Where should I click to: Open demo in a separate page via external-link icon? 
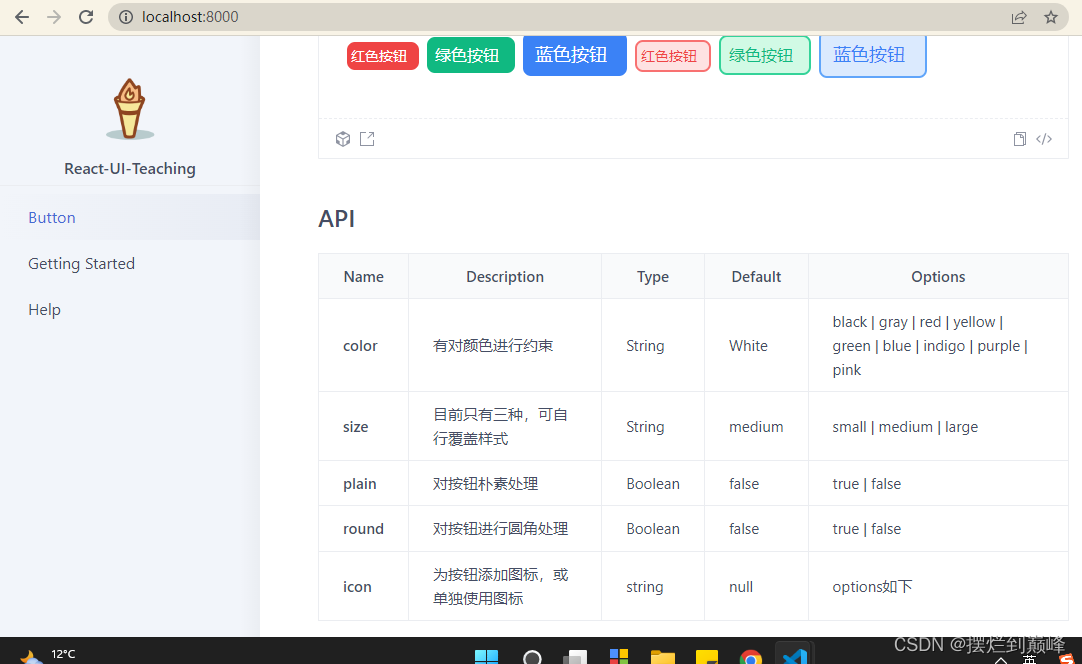tap(367, 138)
